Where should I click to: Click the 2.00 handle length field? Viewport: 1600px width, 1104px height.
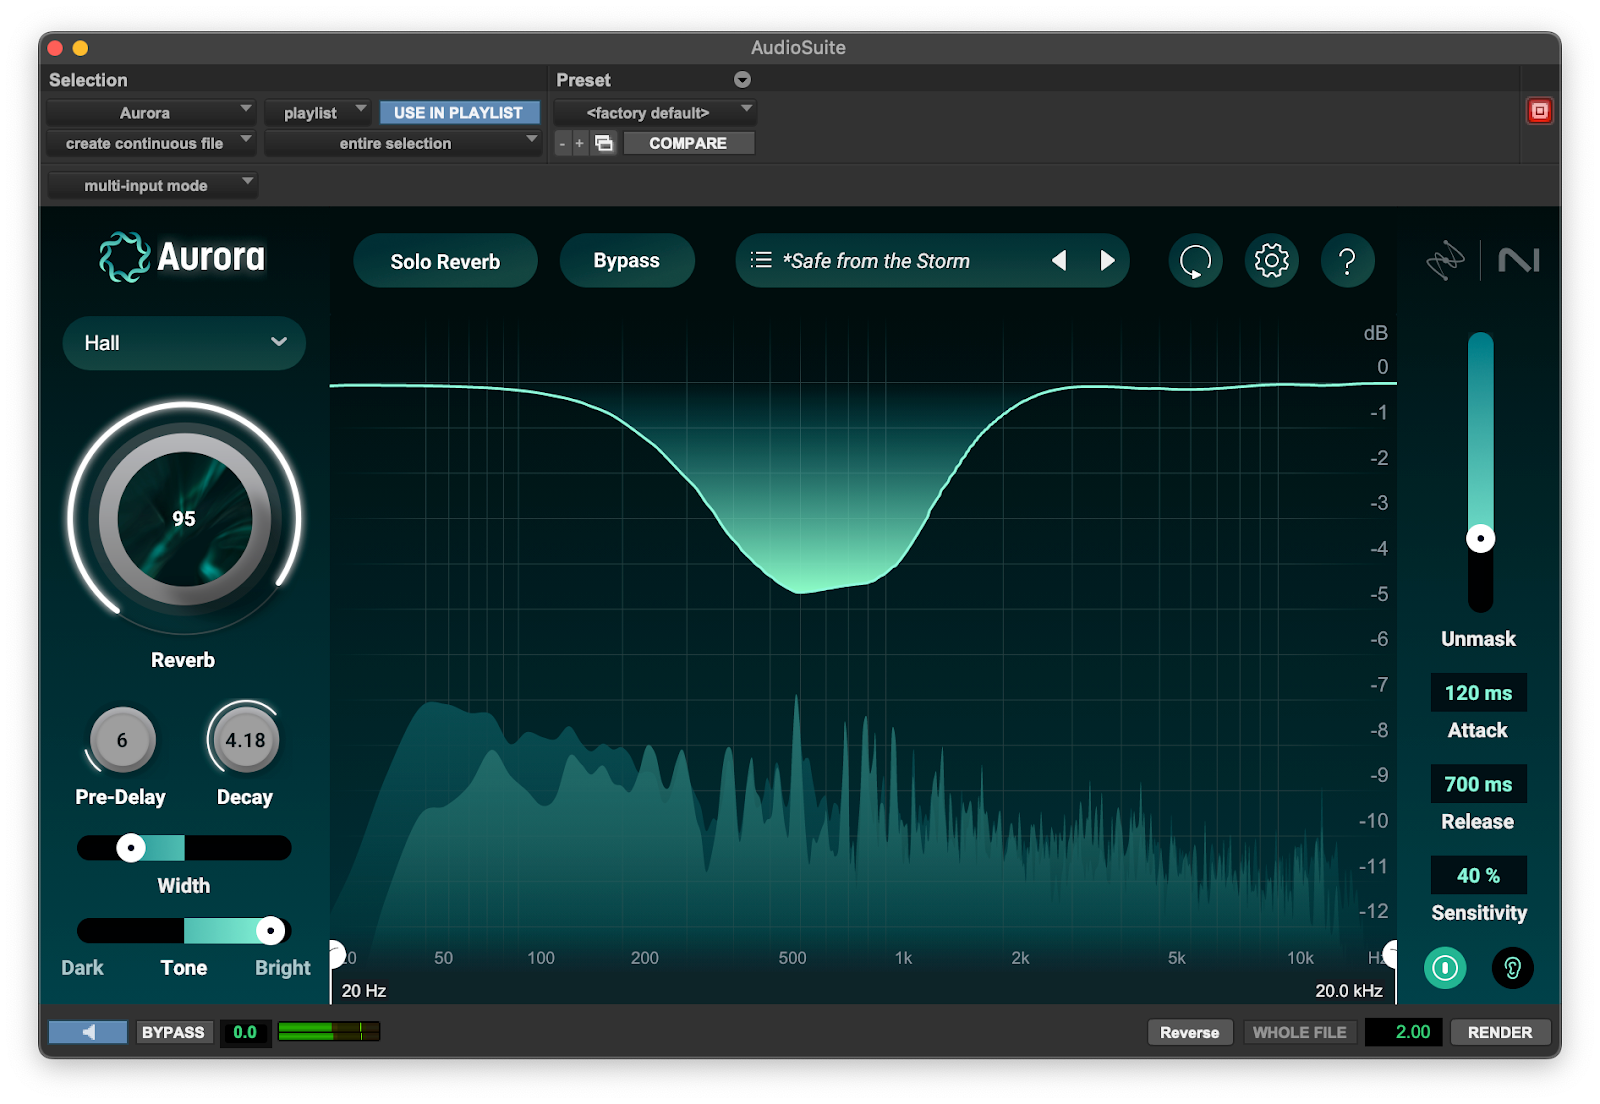click(1404, 1032)
